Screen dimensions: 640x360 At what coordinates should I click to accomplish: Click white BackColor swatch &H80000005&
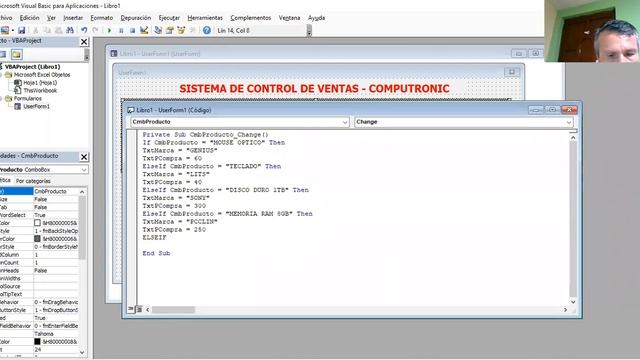pos(37,223)
